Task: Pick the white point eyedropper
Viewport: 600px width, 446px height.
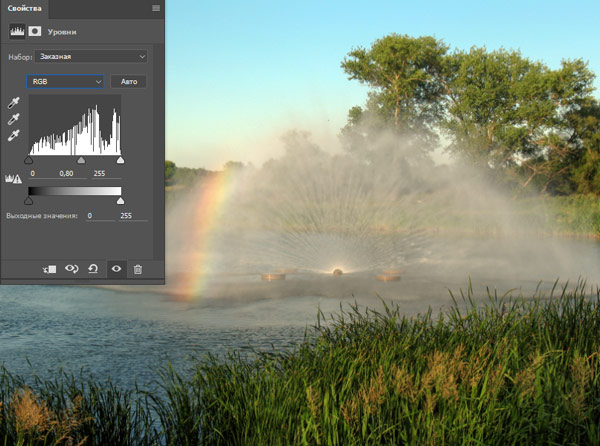Action: coord(13,135)
